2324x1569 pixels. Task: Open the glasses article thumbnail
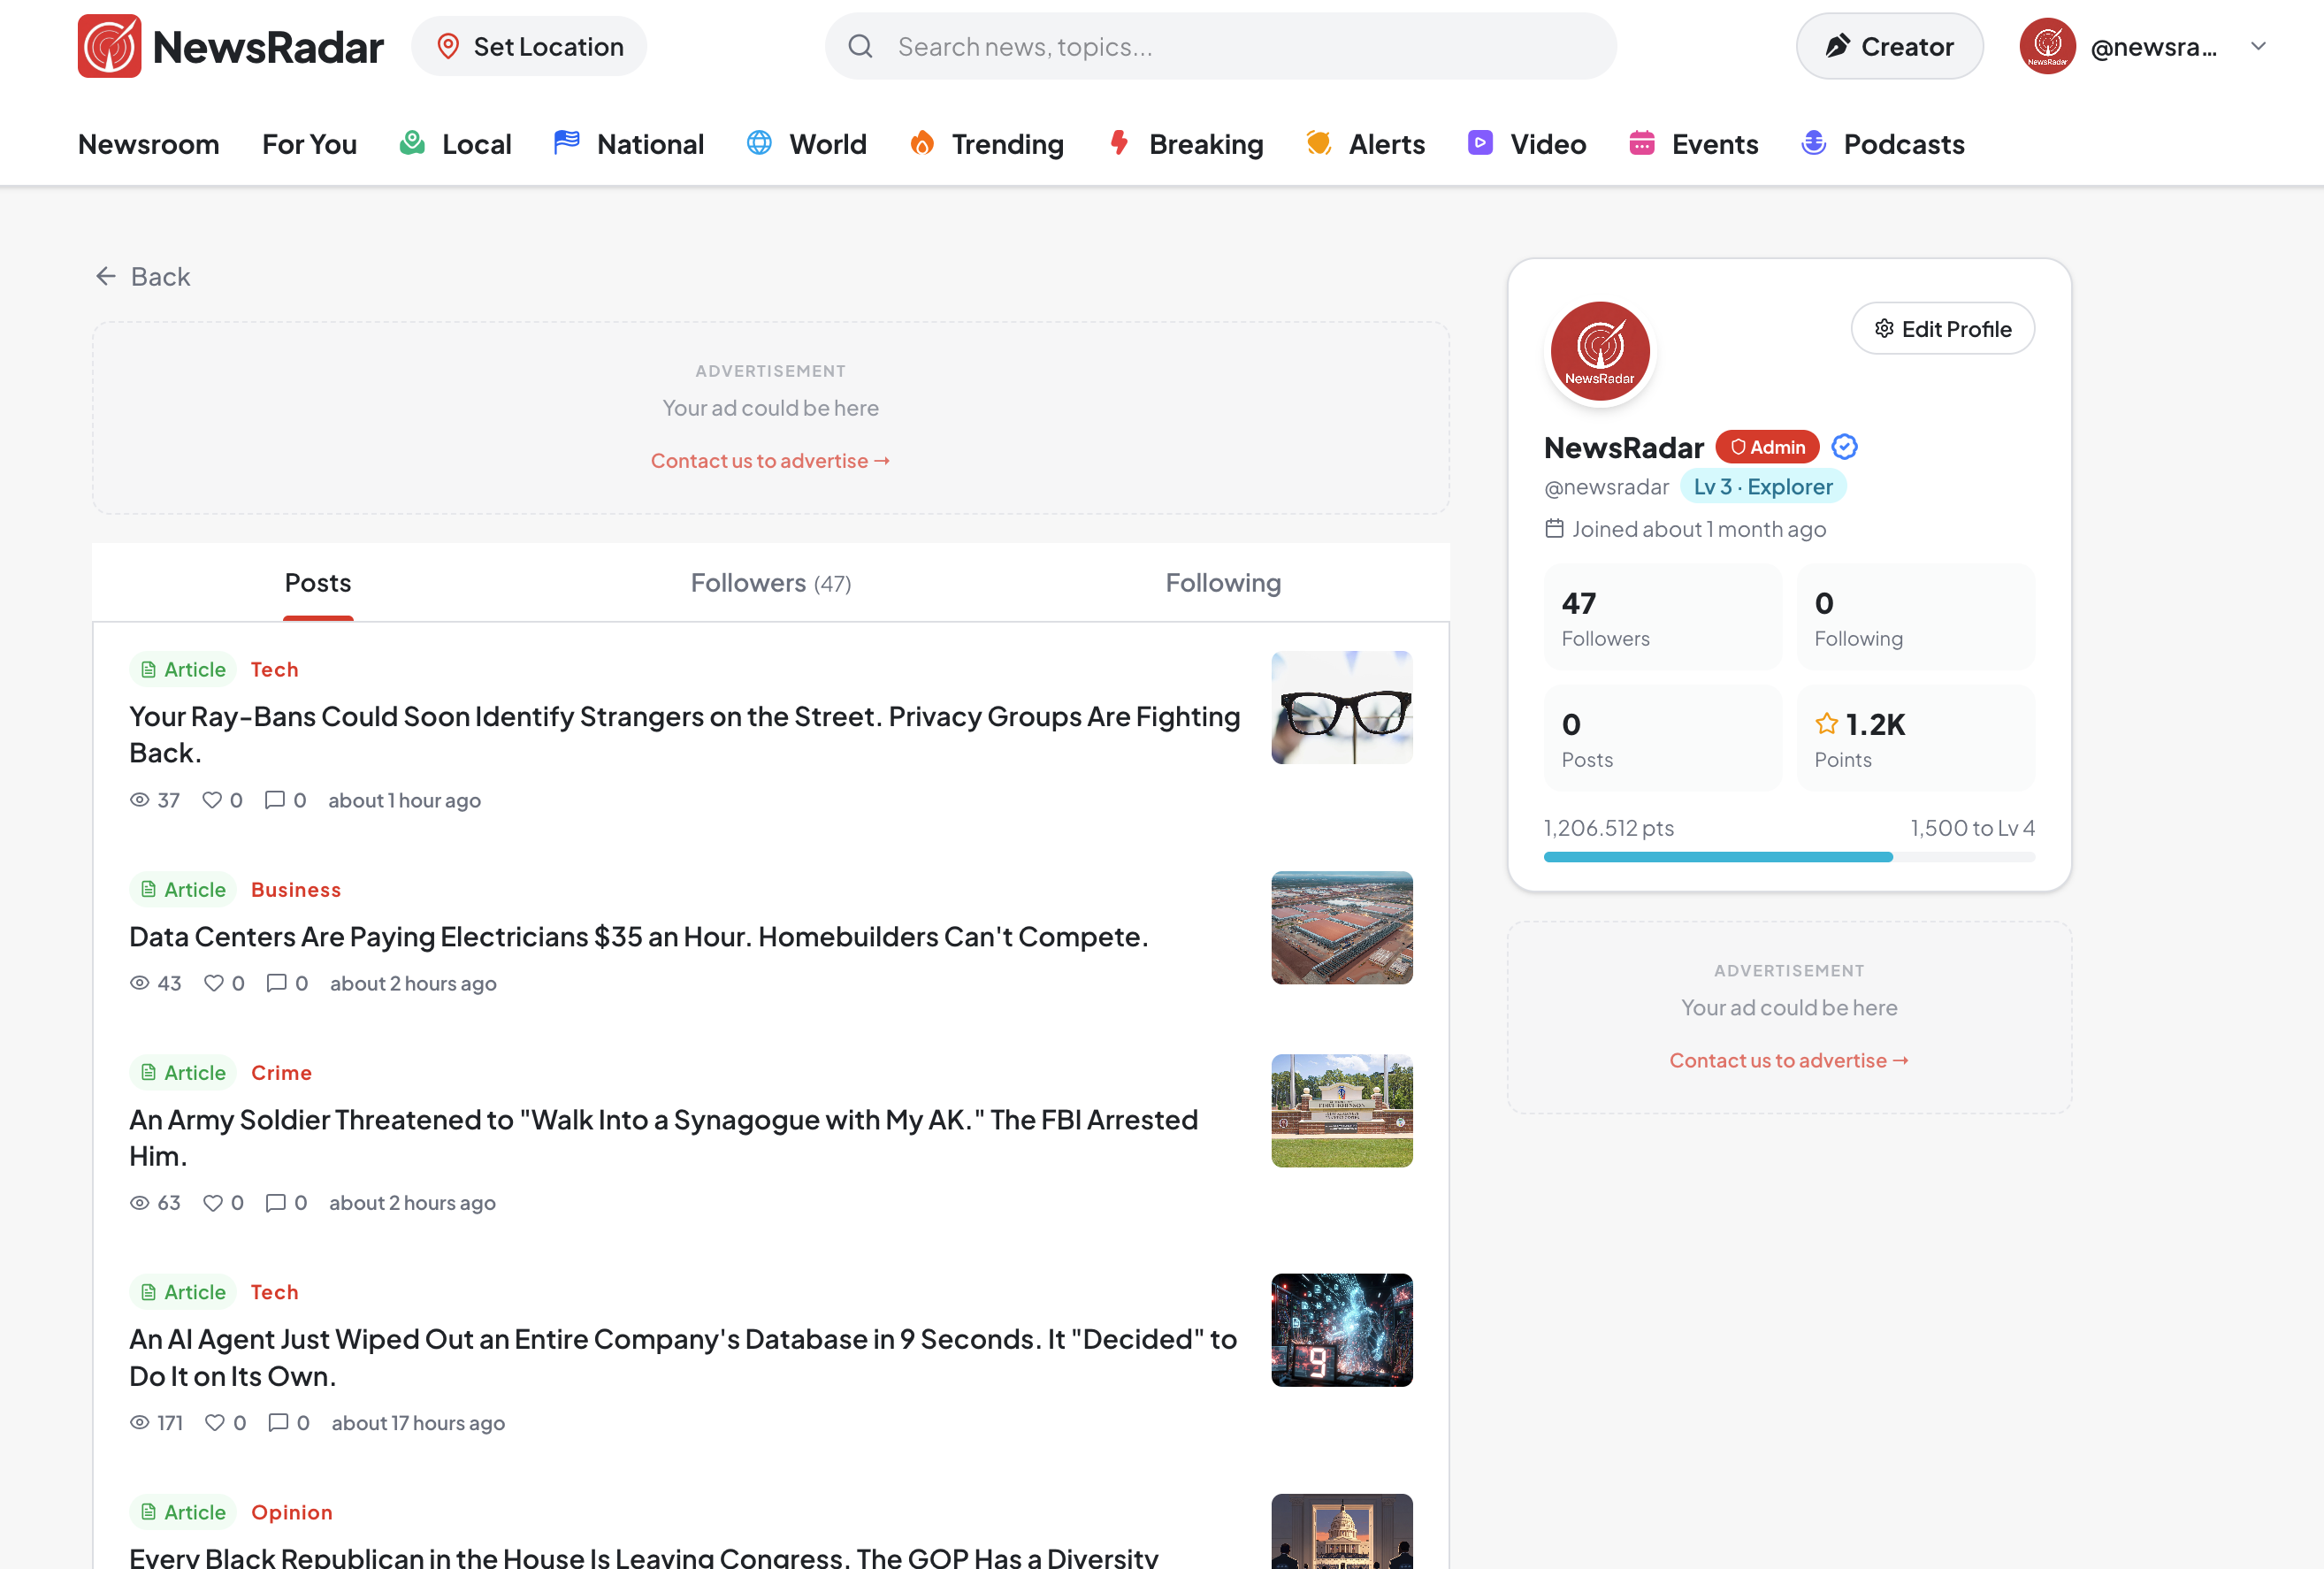coord(1341,707)
